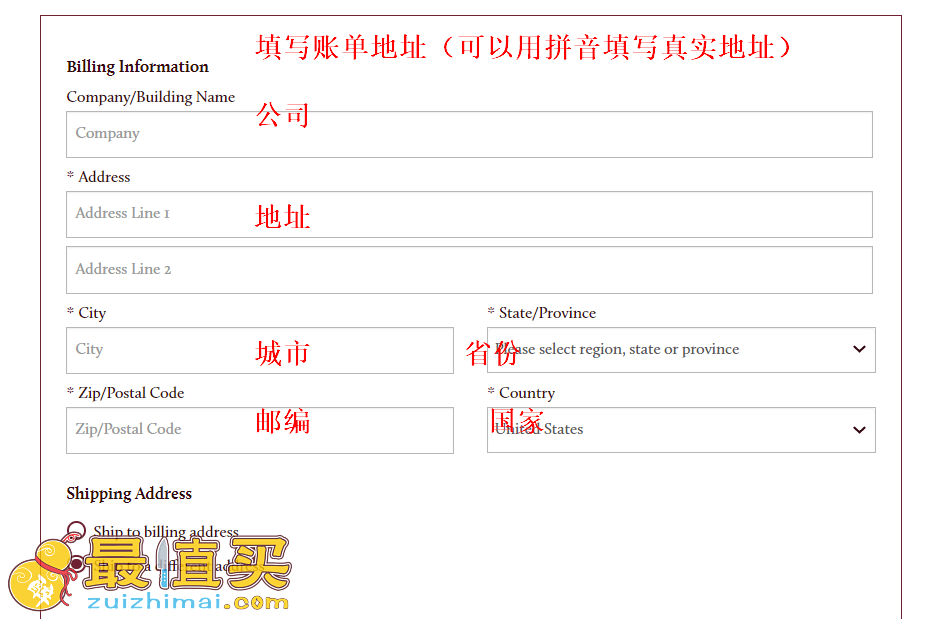
Task: Click the Company/Building Name label
Action: (150, 97)
